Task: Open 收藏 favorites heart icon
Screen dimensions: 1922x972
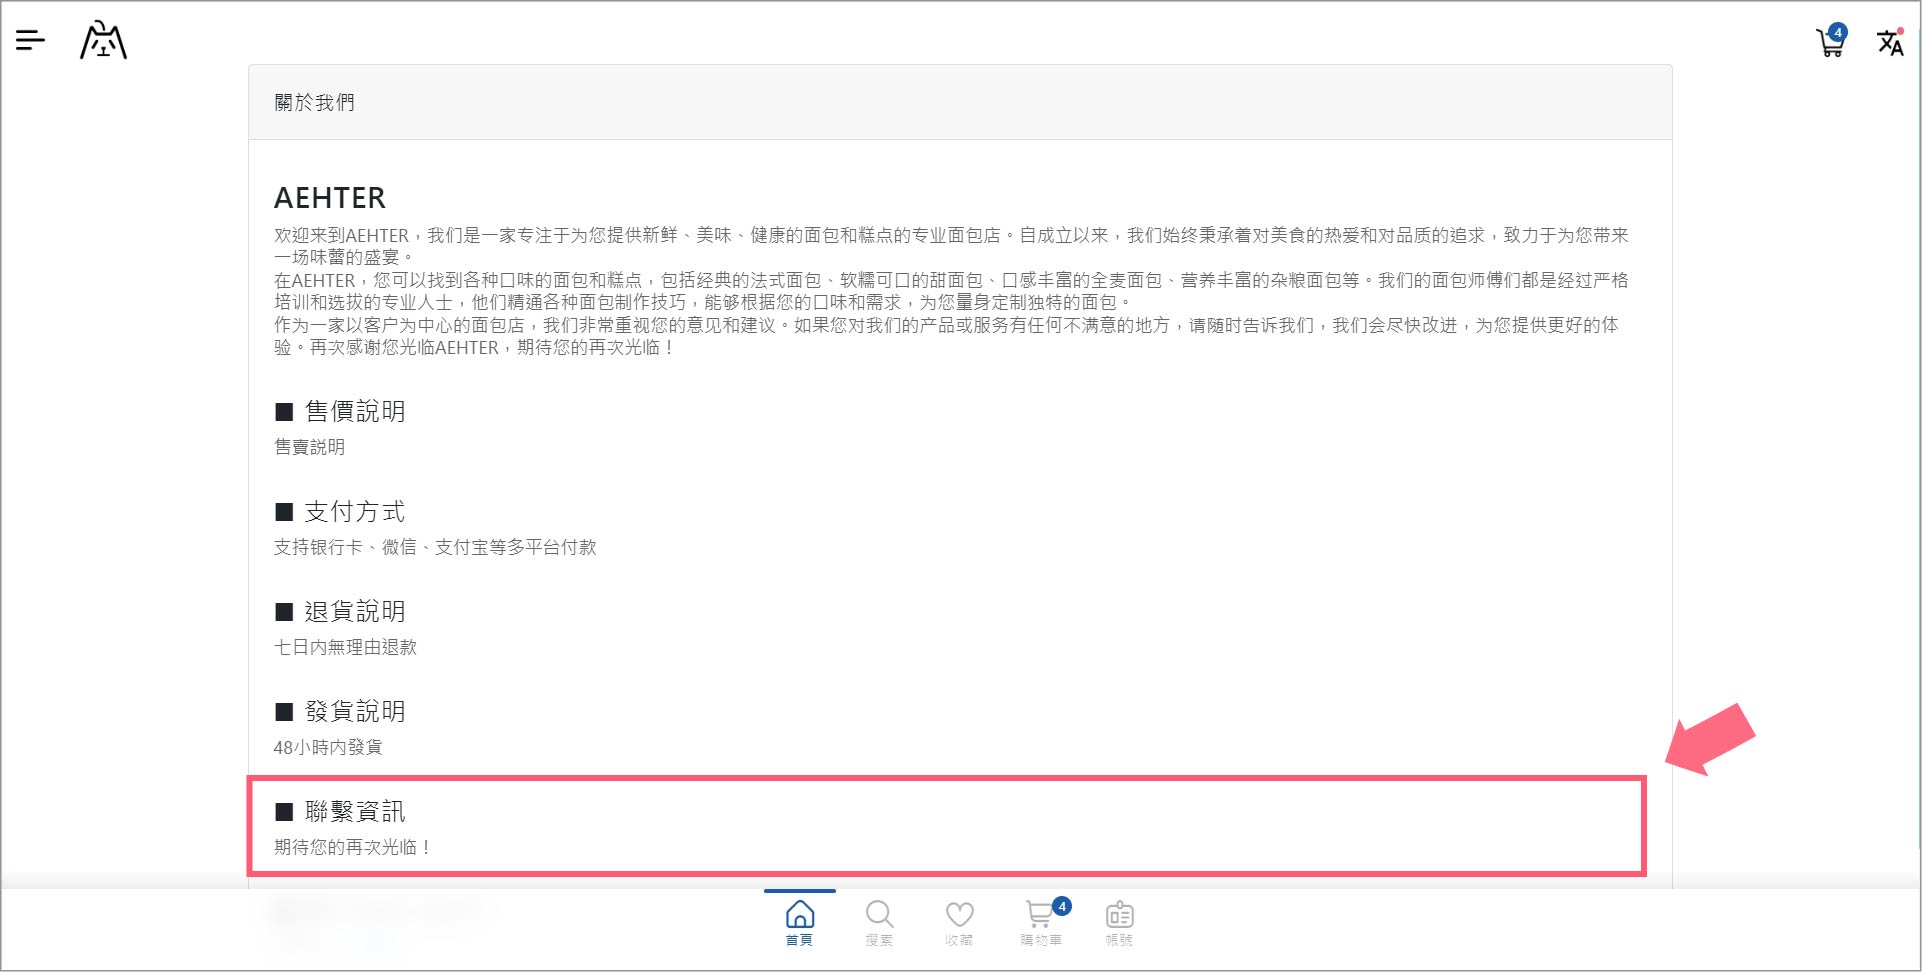Action: (959, 922)
